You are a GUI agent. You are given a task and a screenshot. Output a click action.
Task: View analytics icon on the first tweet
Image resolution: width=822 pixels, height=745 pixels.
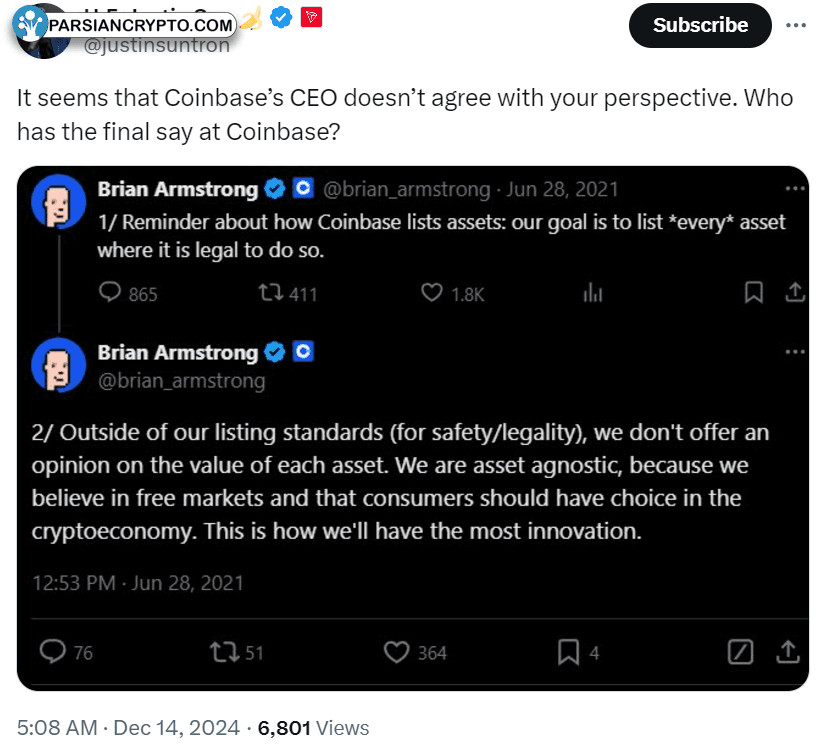pos(592,293)
